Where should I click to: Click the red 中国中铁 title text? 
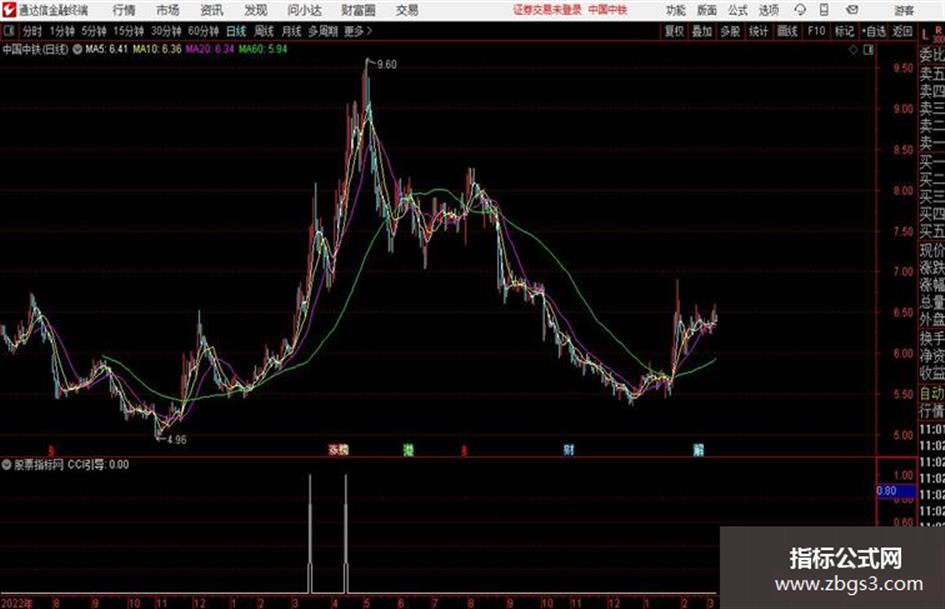tap(608, 10)
